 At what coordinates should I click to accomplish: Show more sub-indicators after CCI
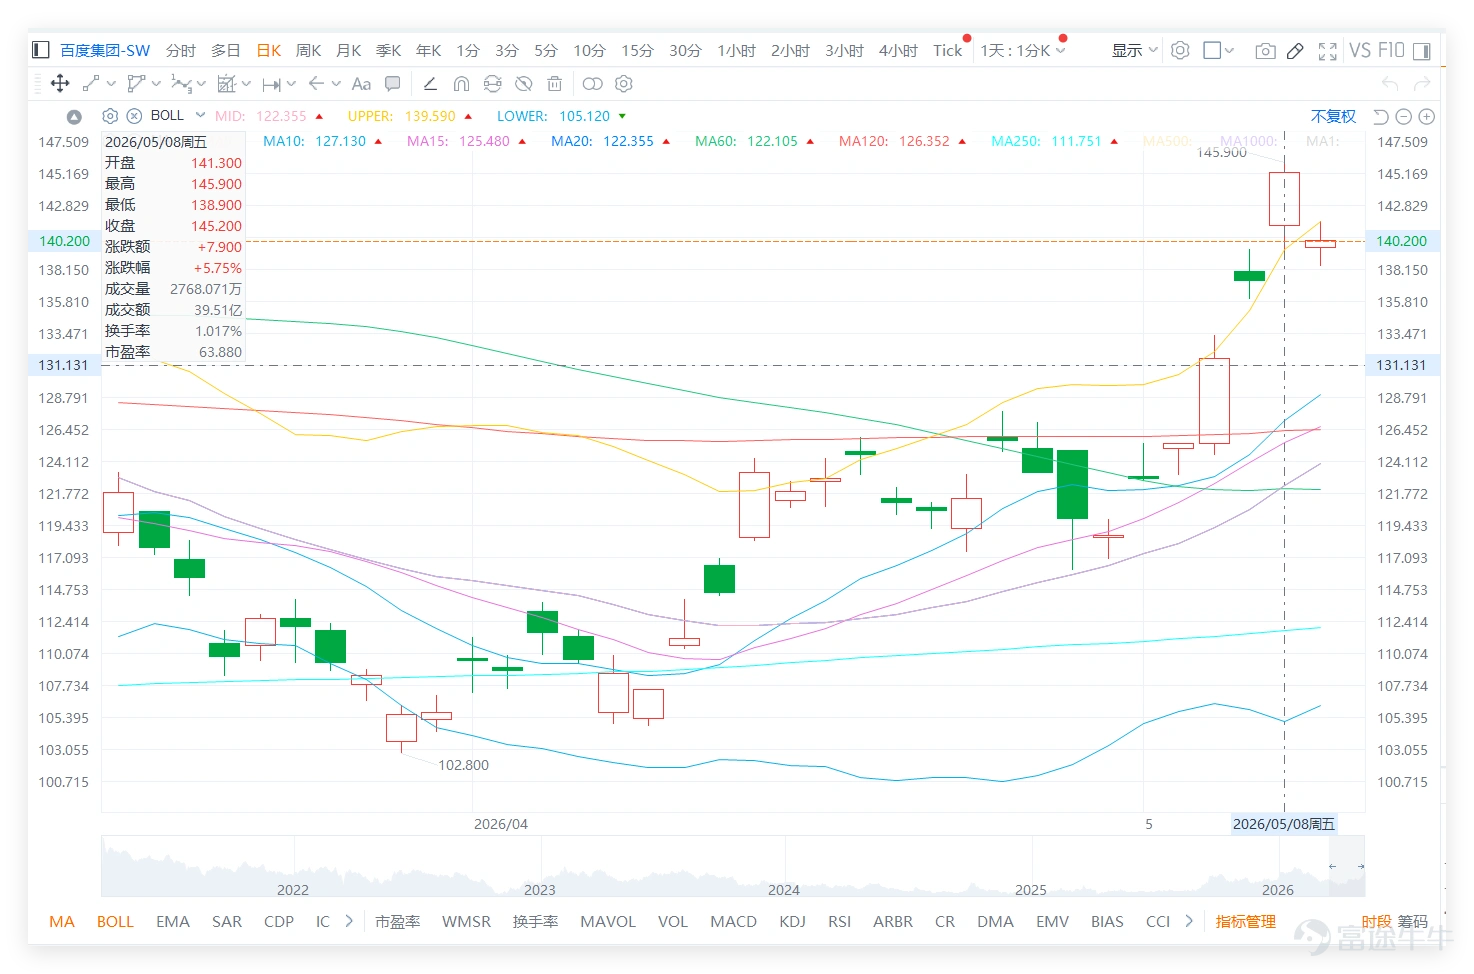tap(1189, 921)
